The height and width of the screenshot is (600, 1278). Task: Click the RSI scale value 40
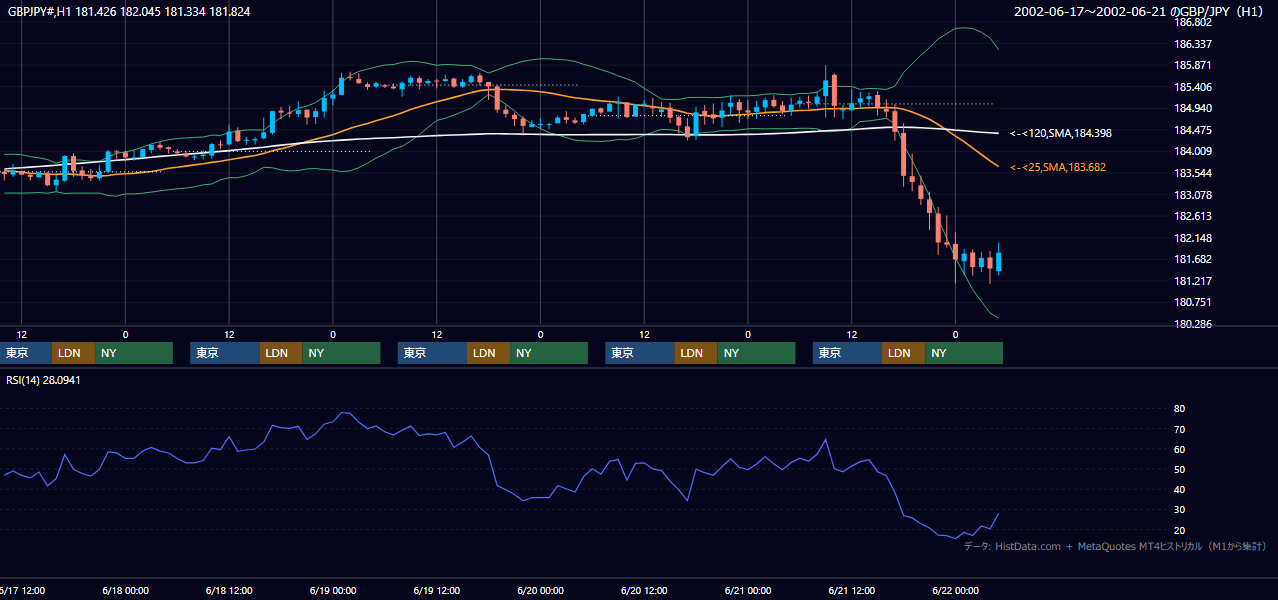coord(1179,489)
